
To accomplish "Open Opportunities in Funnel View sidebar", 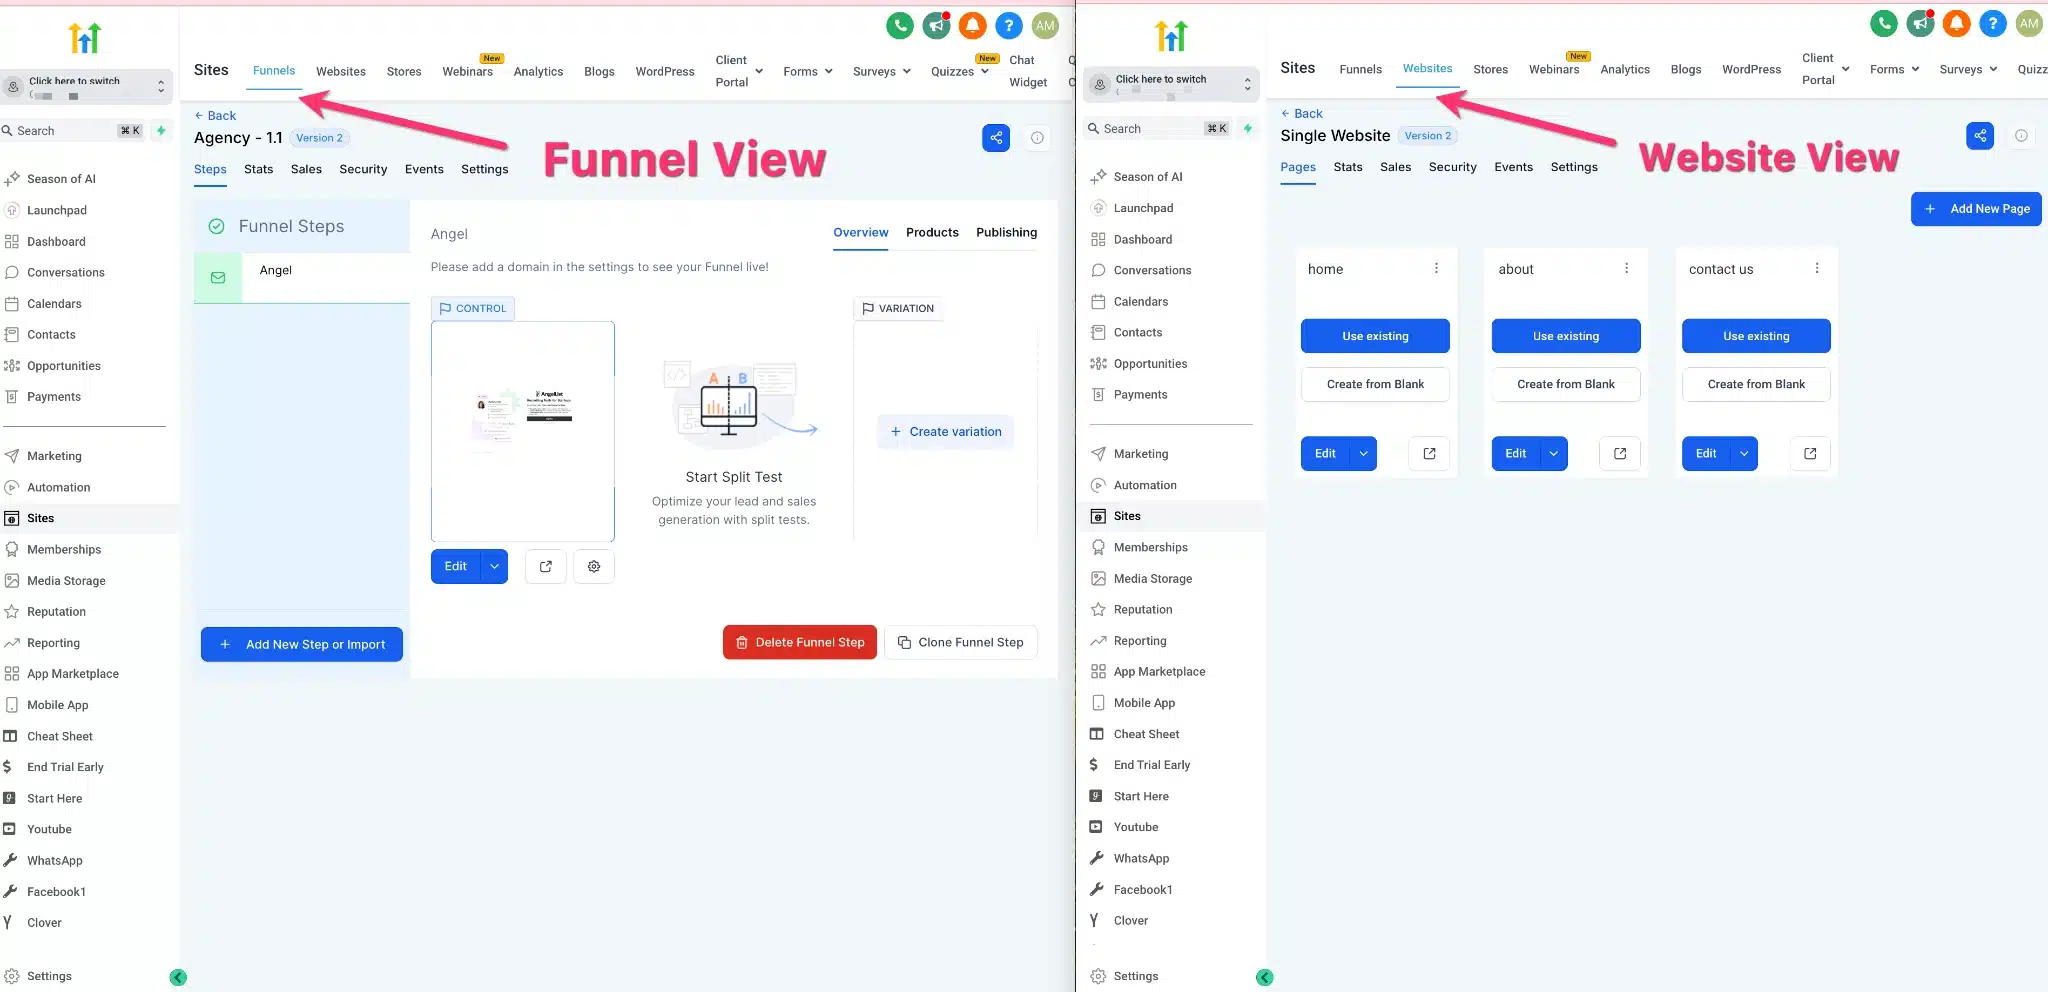I will (x=64, y=365).
